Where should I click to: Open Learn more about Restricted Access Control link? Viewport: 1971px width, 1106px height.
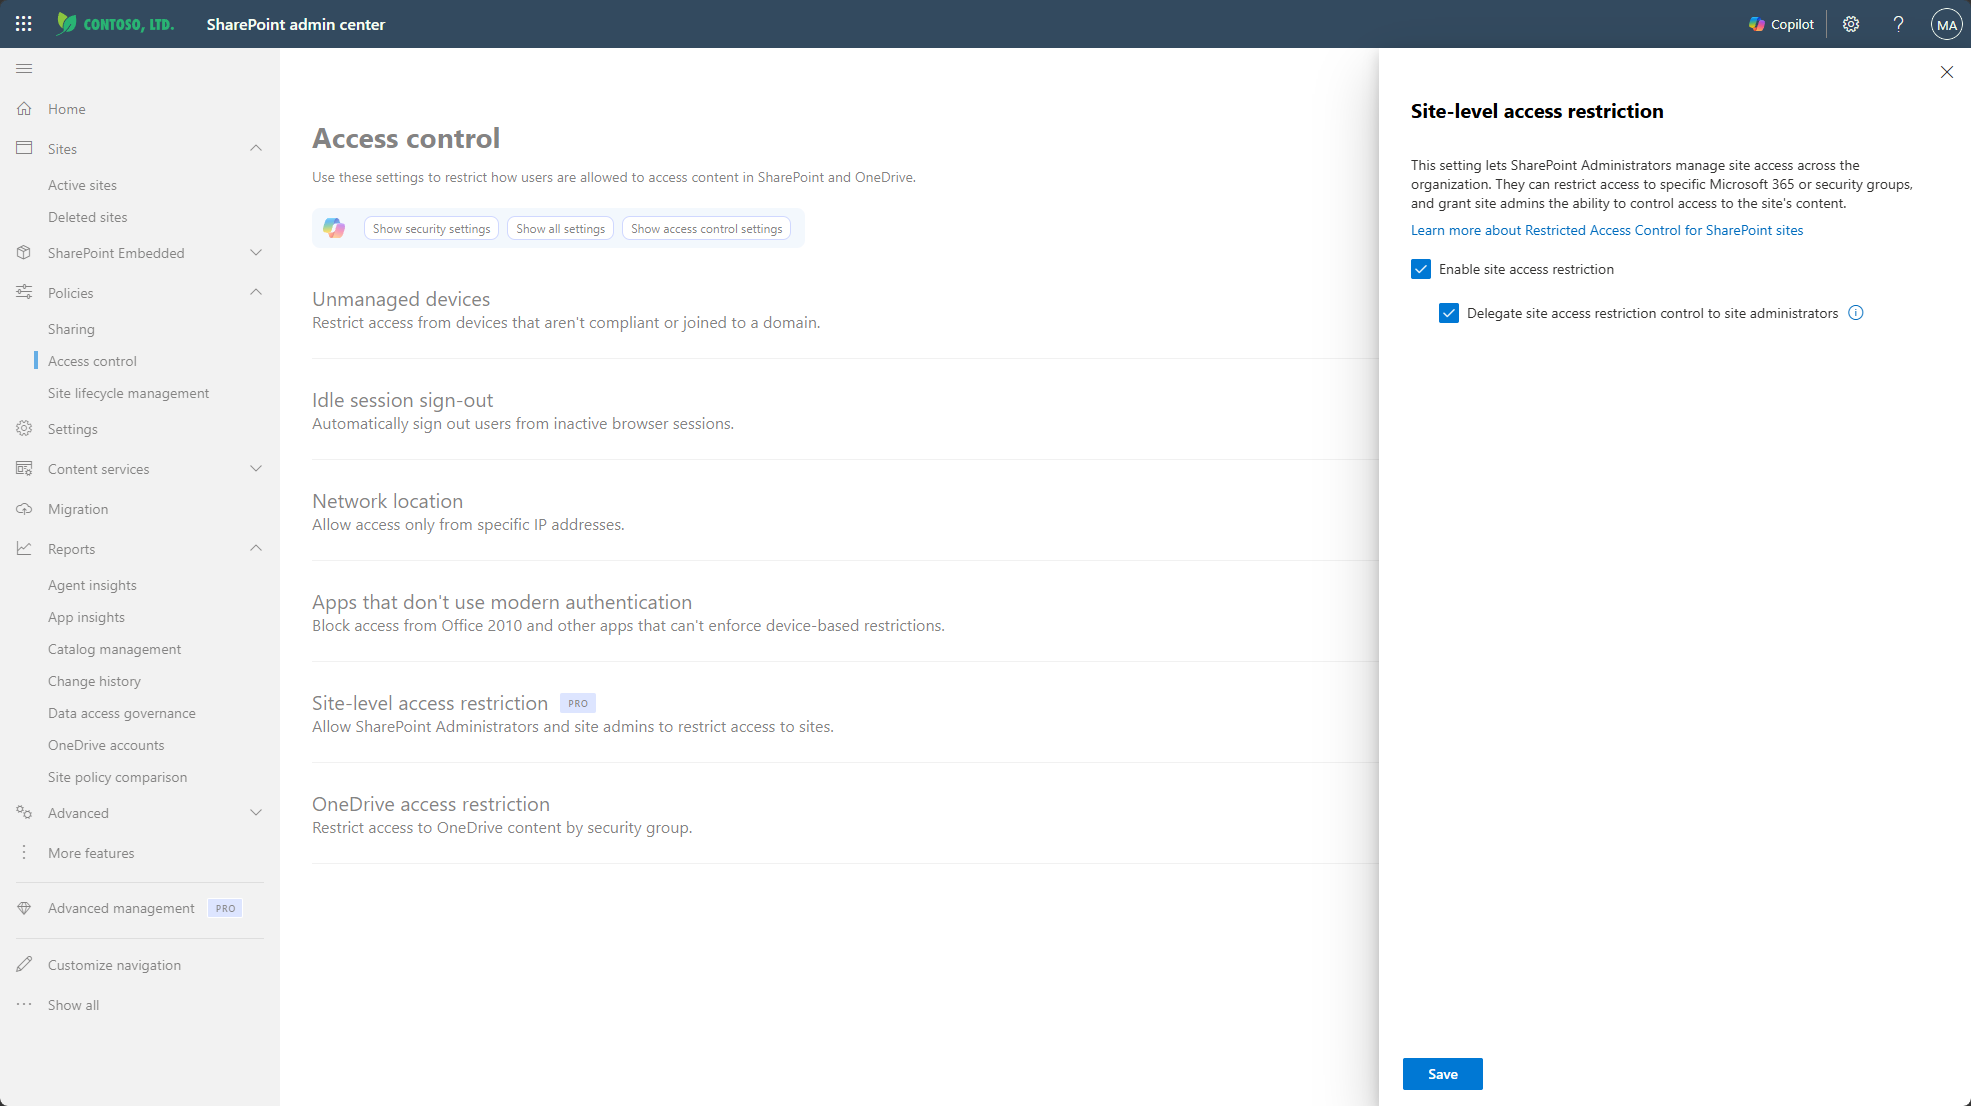click(1607, 230)
